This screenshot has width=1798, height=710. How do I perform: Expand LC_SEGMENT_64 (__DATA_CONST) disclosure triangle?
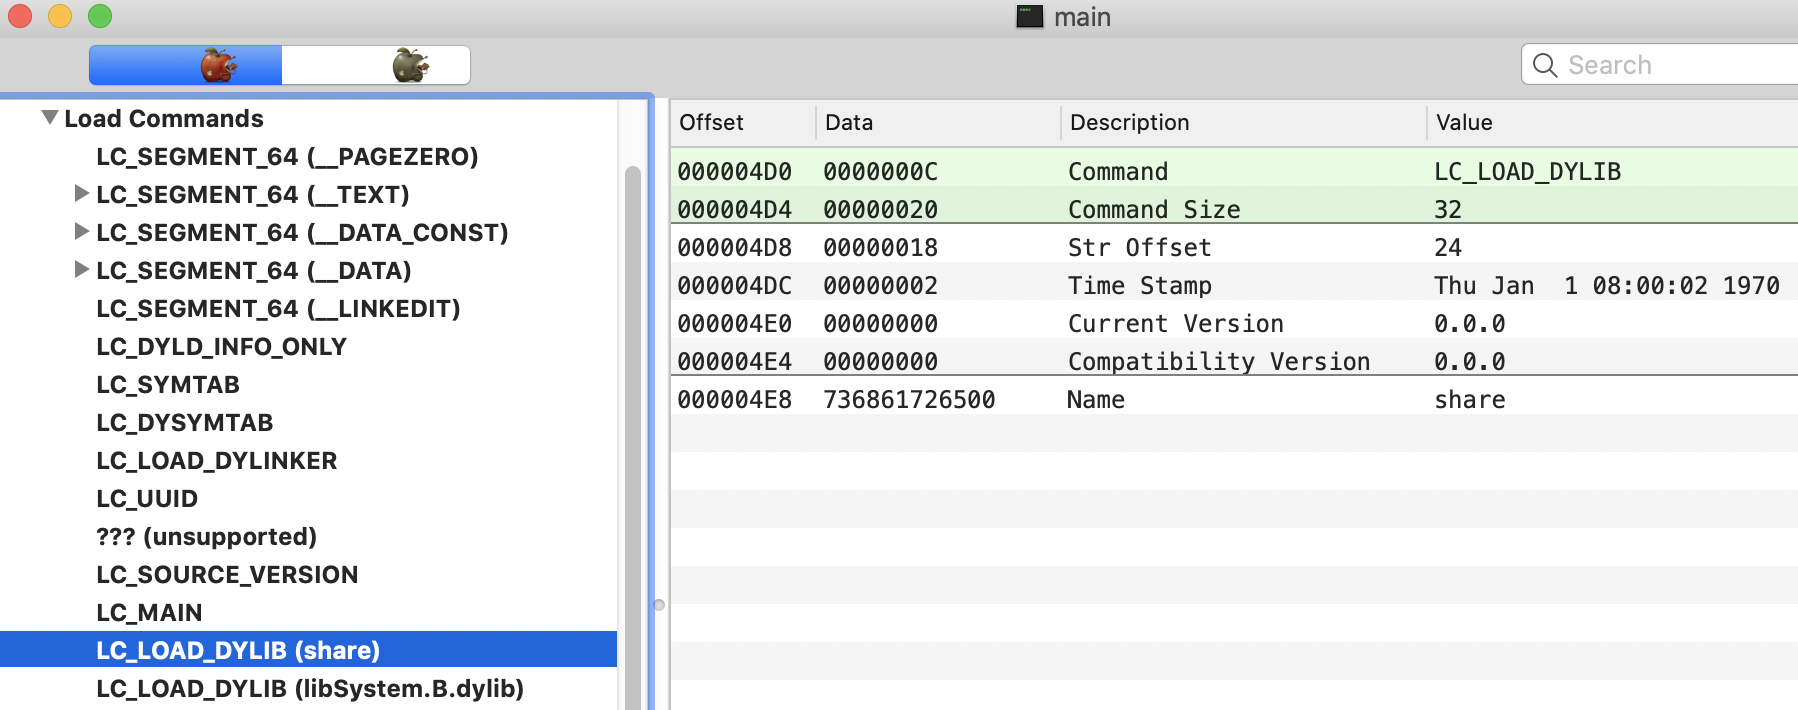pos(82,232)
